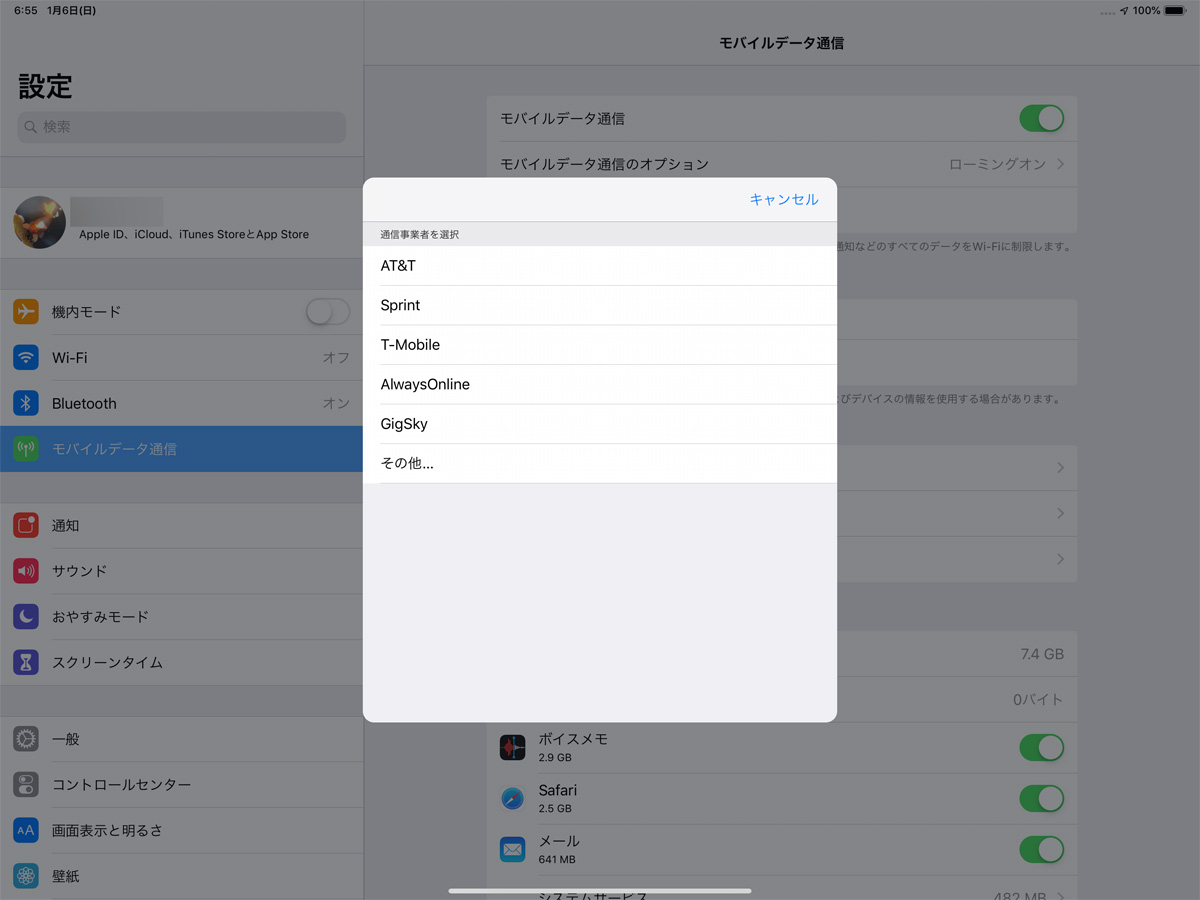Open おやすみモード settings
Image resolution: width=1200 pixels, height=900 pixels.
click(x=181, y=616)
